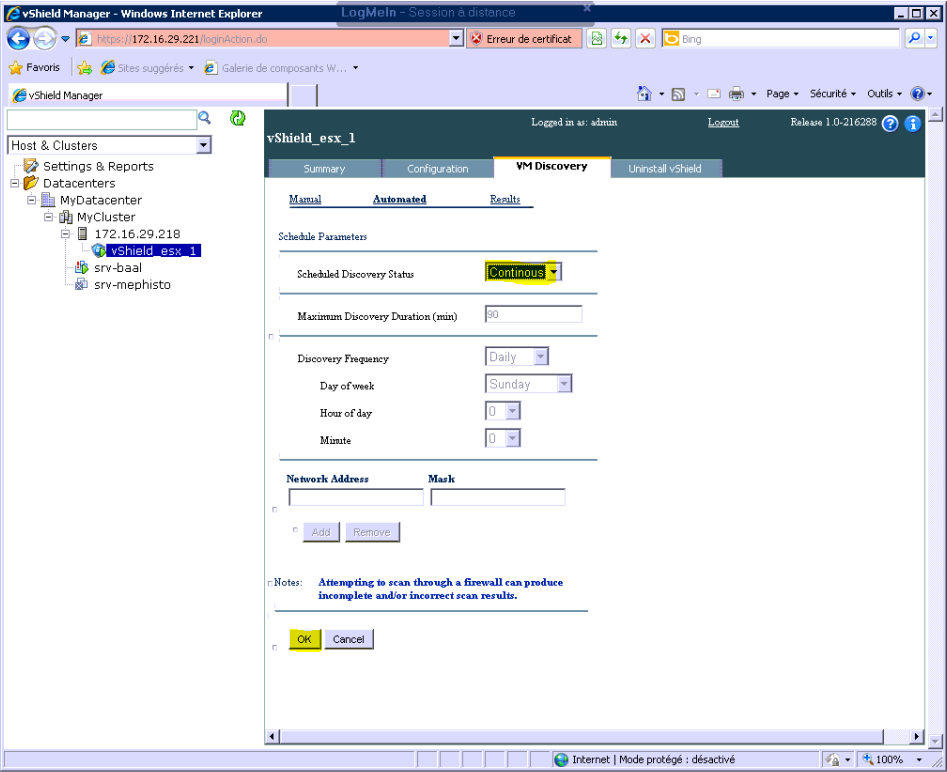Click the green refresh icon in sidebar

pos(237,119)
